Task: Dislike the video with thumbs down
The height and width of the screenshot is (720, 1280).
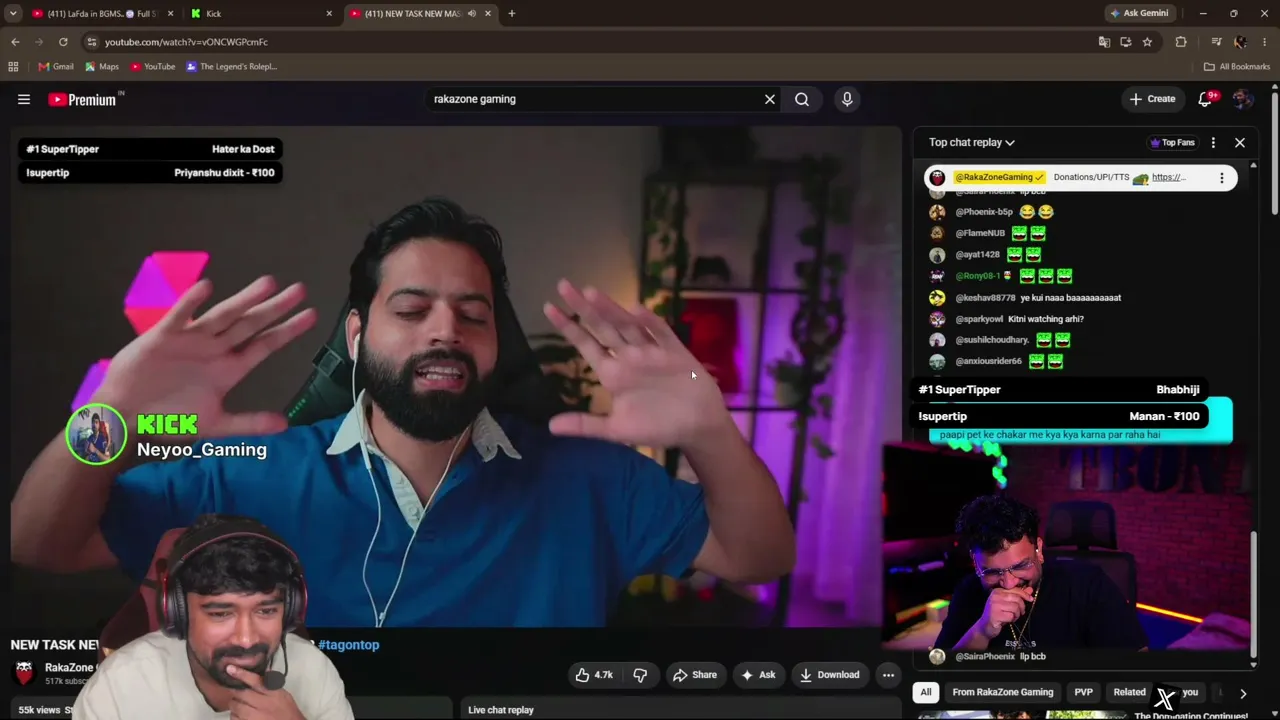Action: (640, 675)
